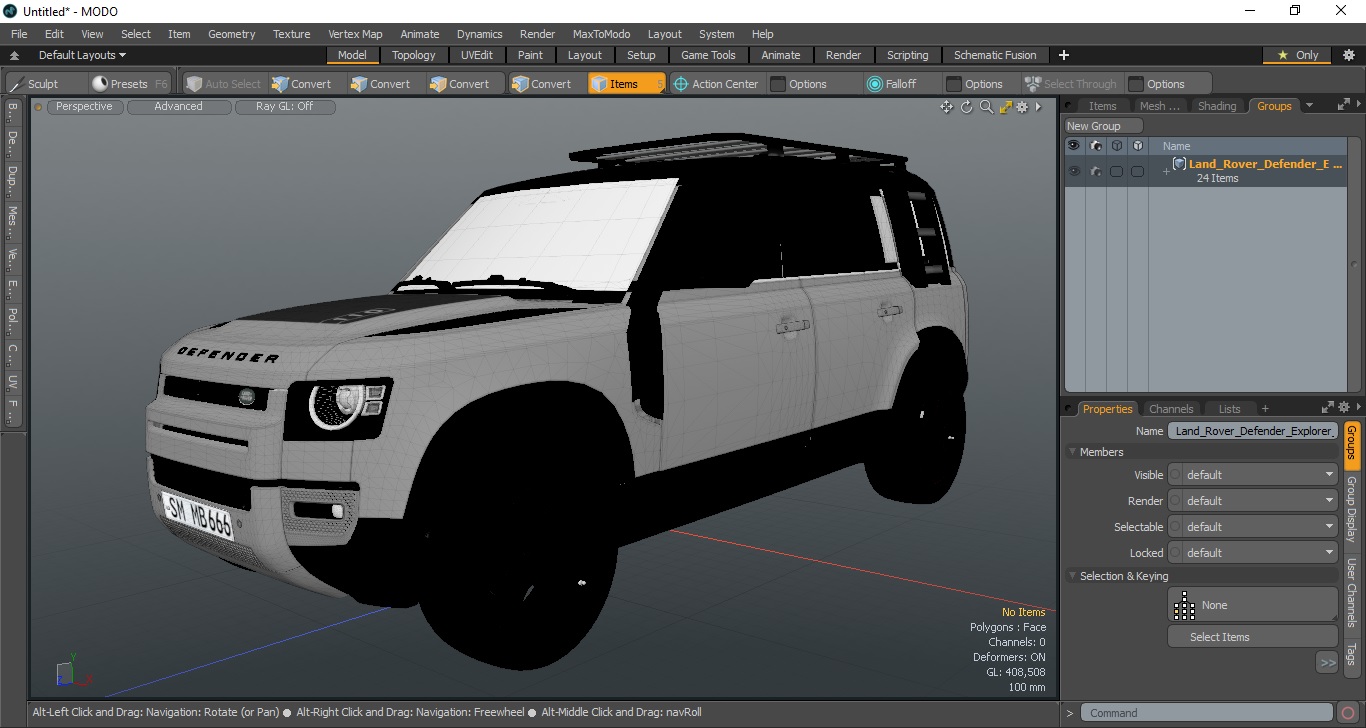Toggle visibility eye for Land Rover group
Viewport: 1366px width, 728px height.
pos(1074,171)
